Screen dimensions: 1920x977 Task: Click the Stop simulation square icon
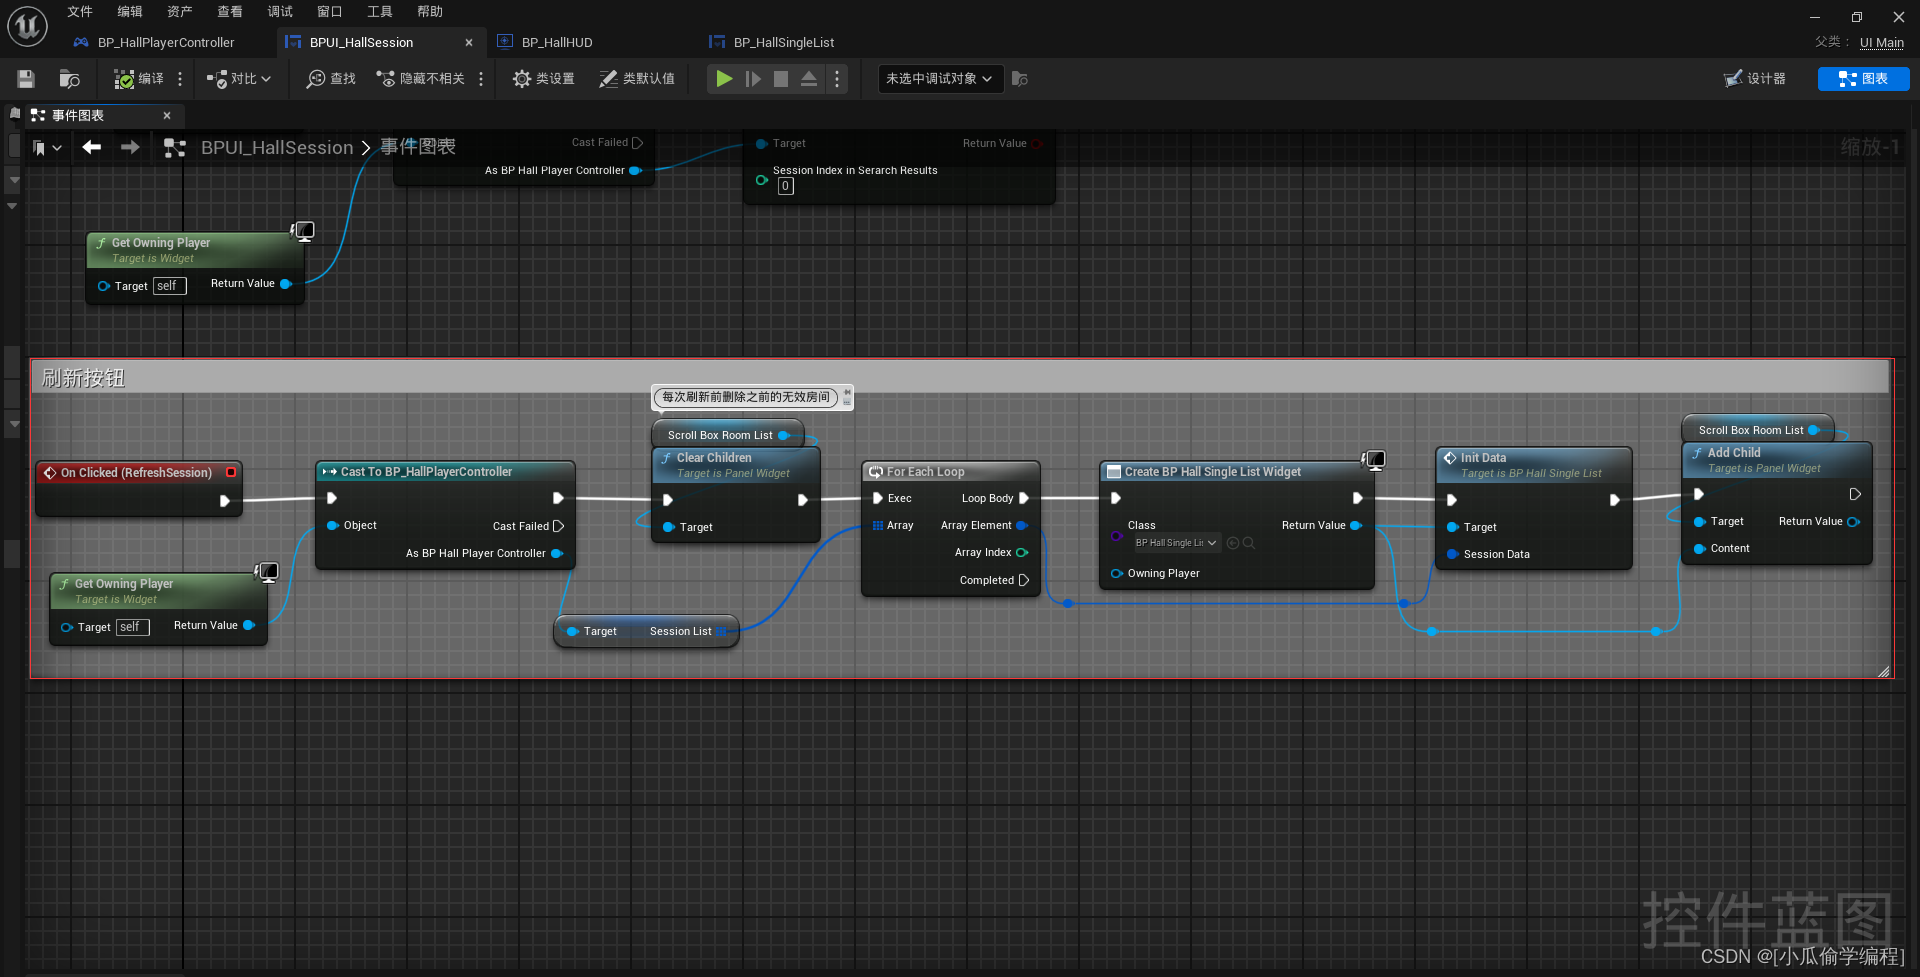coord(781,79)
